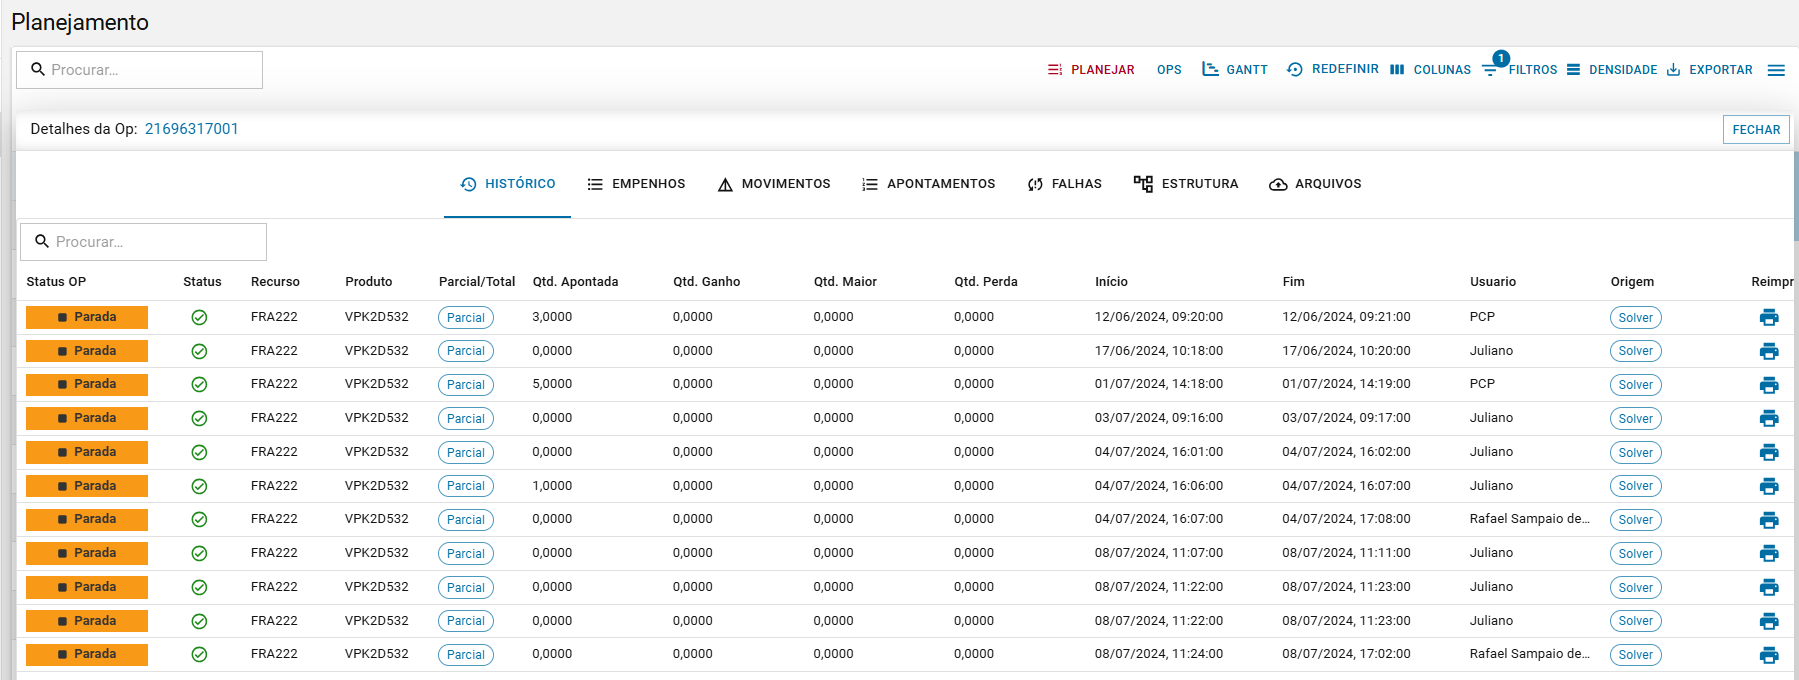Click Solver chip in the 01/07/2024 row
Viewport: 1799px width, 680px height.
[x=1636, y=385]
